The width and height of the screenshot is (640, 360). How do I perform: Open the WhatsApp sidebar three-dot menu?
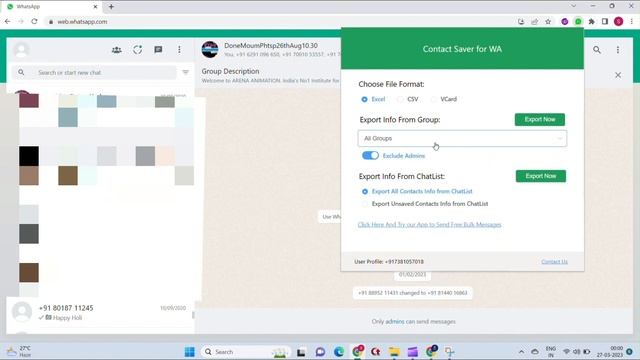point(179,50)
